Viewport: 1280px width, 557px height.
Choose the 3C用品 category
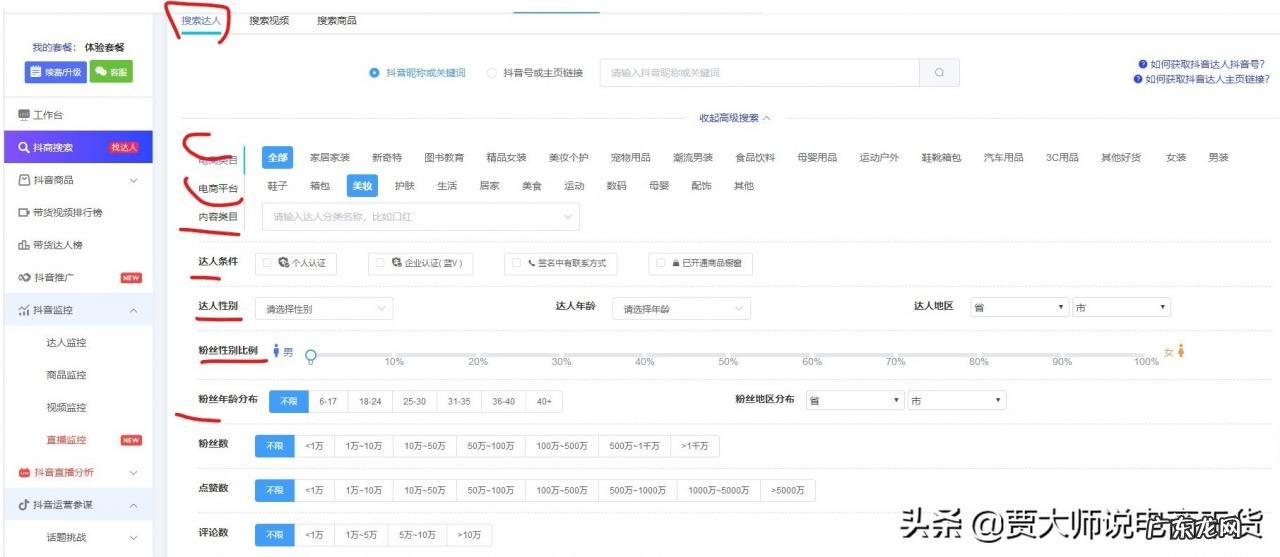coord(1062,158)
